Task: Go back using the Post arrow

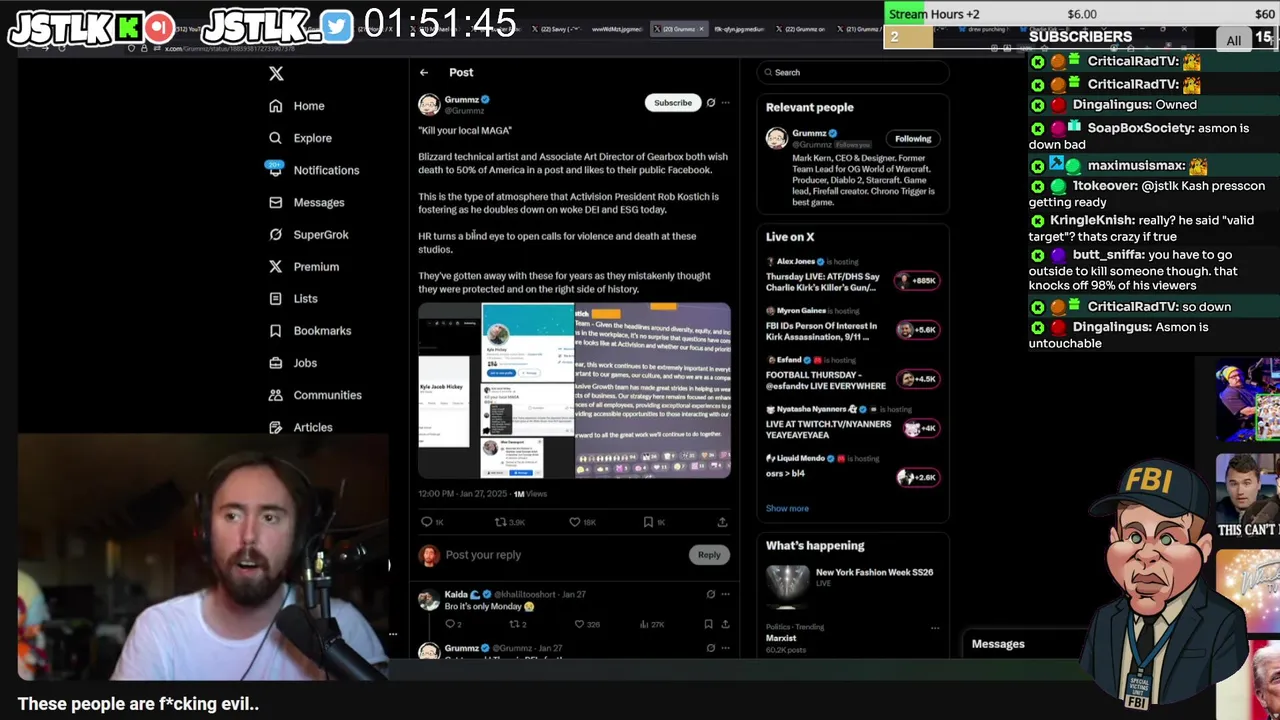Action: [x=424, y=72]
